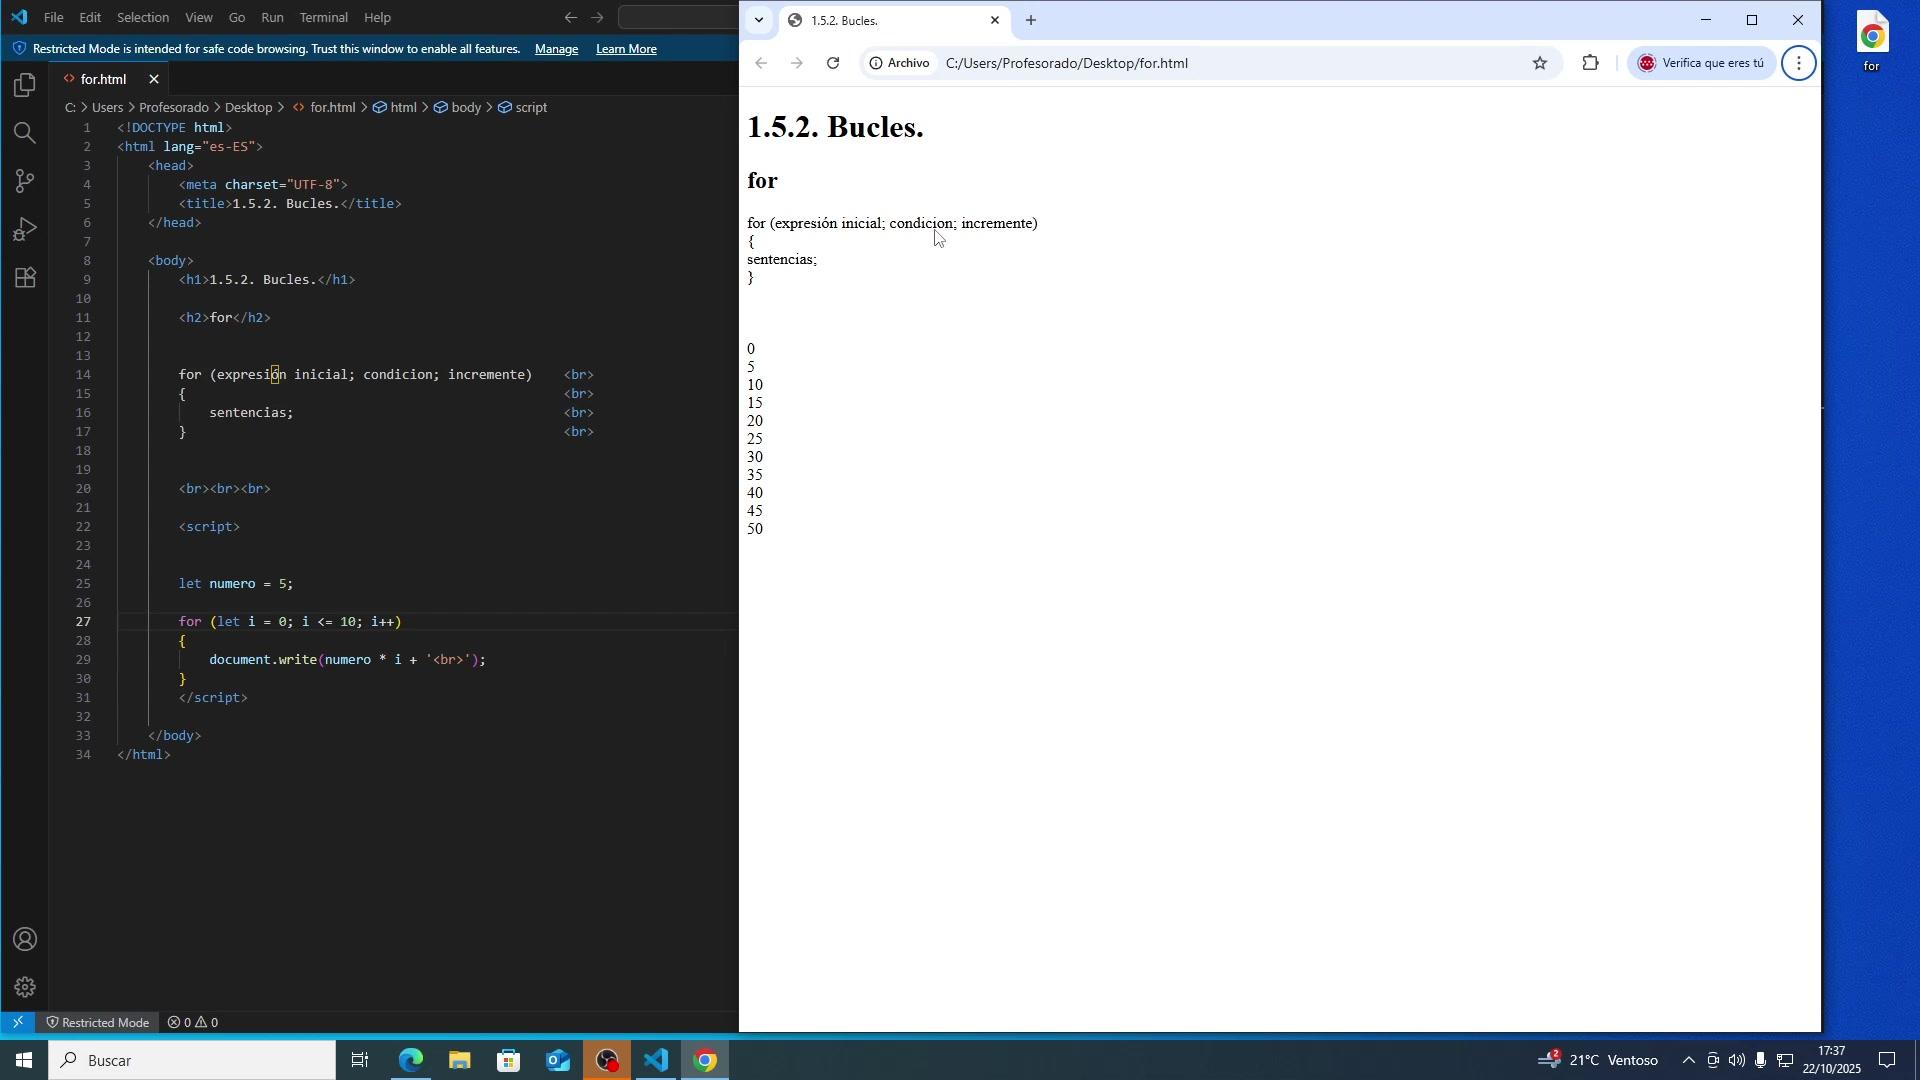Open the Extensions view
The width and height of the screenshot is (1920, 1080).
(x=25, y=277)
